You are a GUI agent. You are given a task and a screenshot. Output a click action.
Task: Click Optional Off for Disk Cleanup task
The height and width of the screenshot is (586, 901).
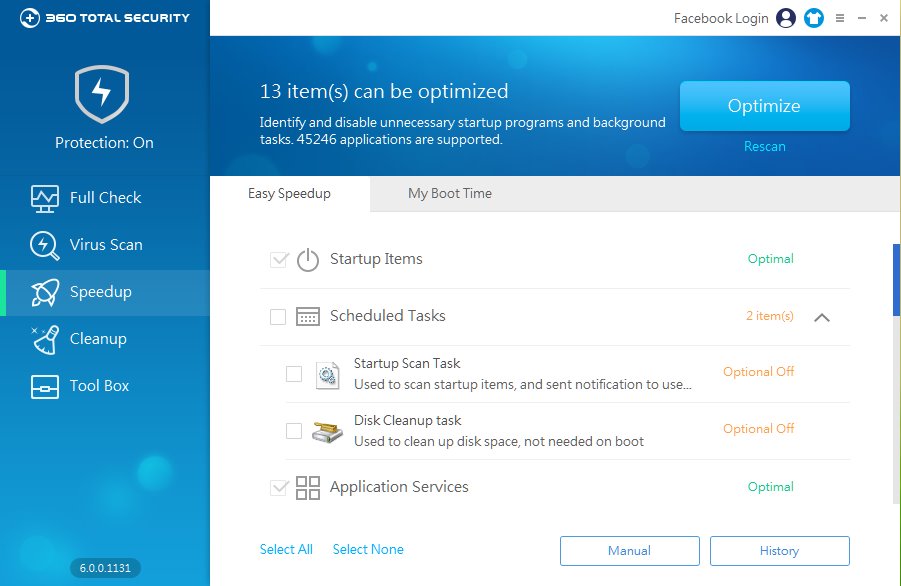(x=758, y=429)
